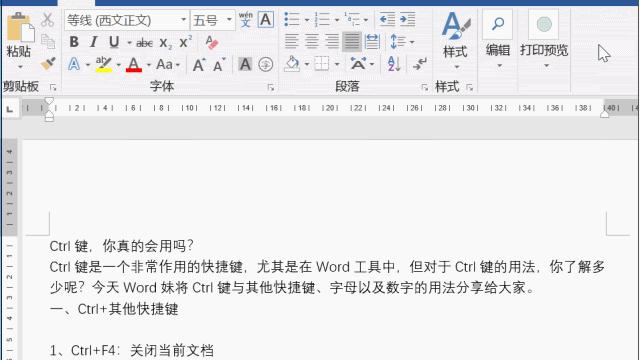Click the Subscript X2 icon
The height and width of the screenshot is (360, 640).
pyautogui.click(x=165, y=42)
